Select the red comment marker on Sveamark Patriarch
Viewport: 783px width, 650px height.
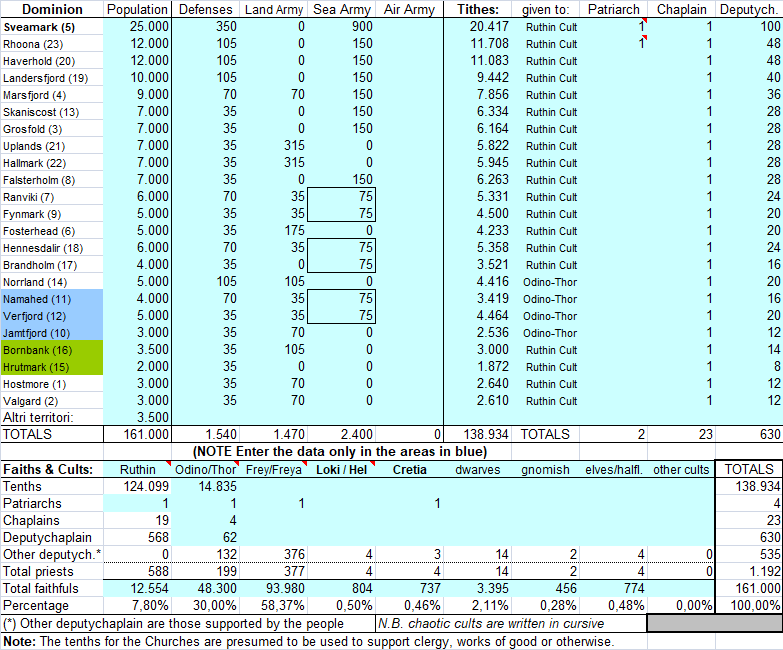[644, 21]
